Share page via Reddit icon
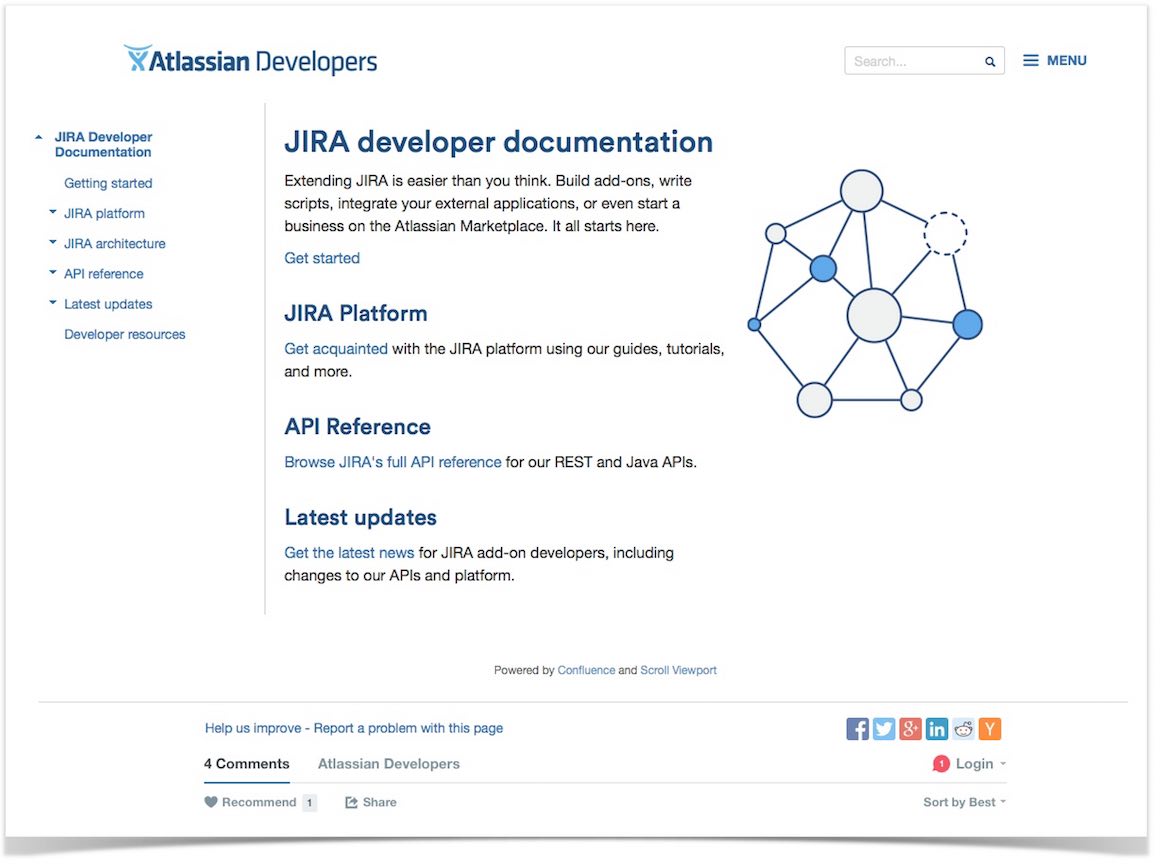The image size is (1160, 864). click(963, 729)
